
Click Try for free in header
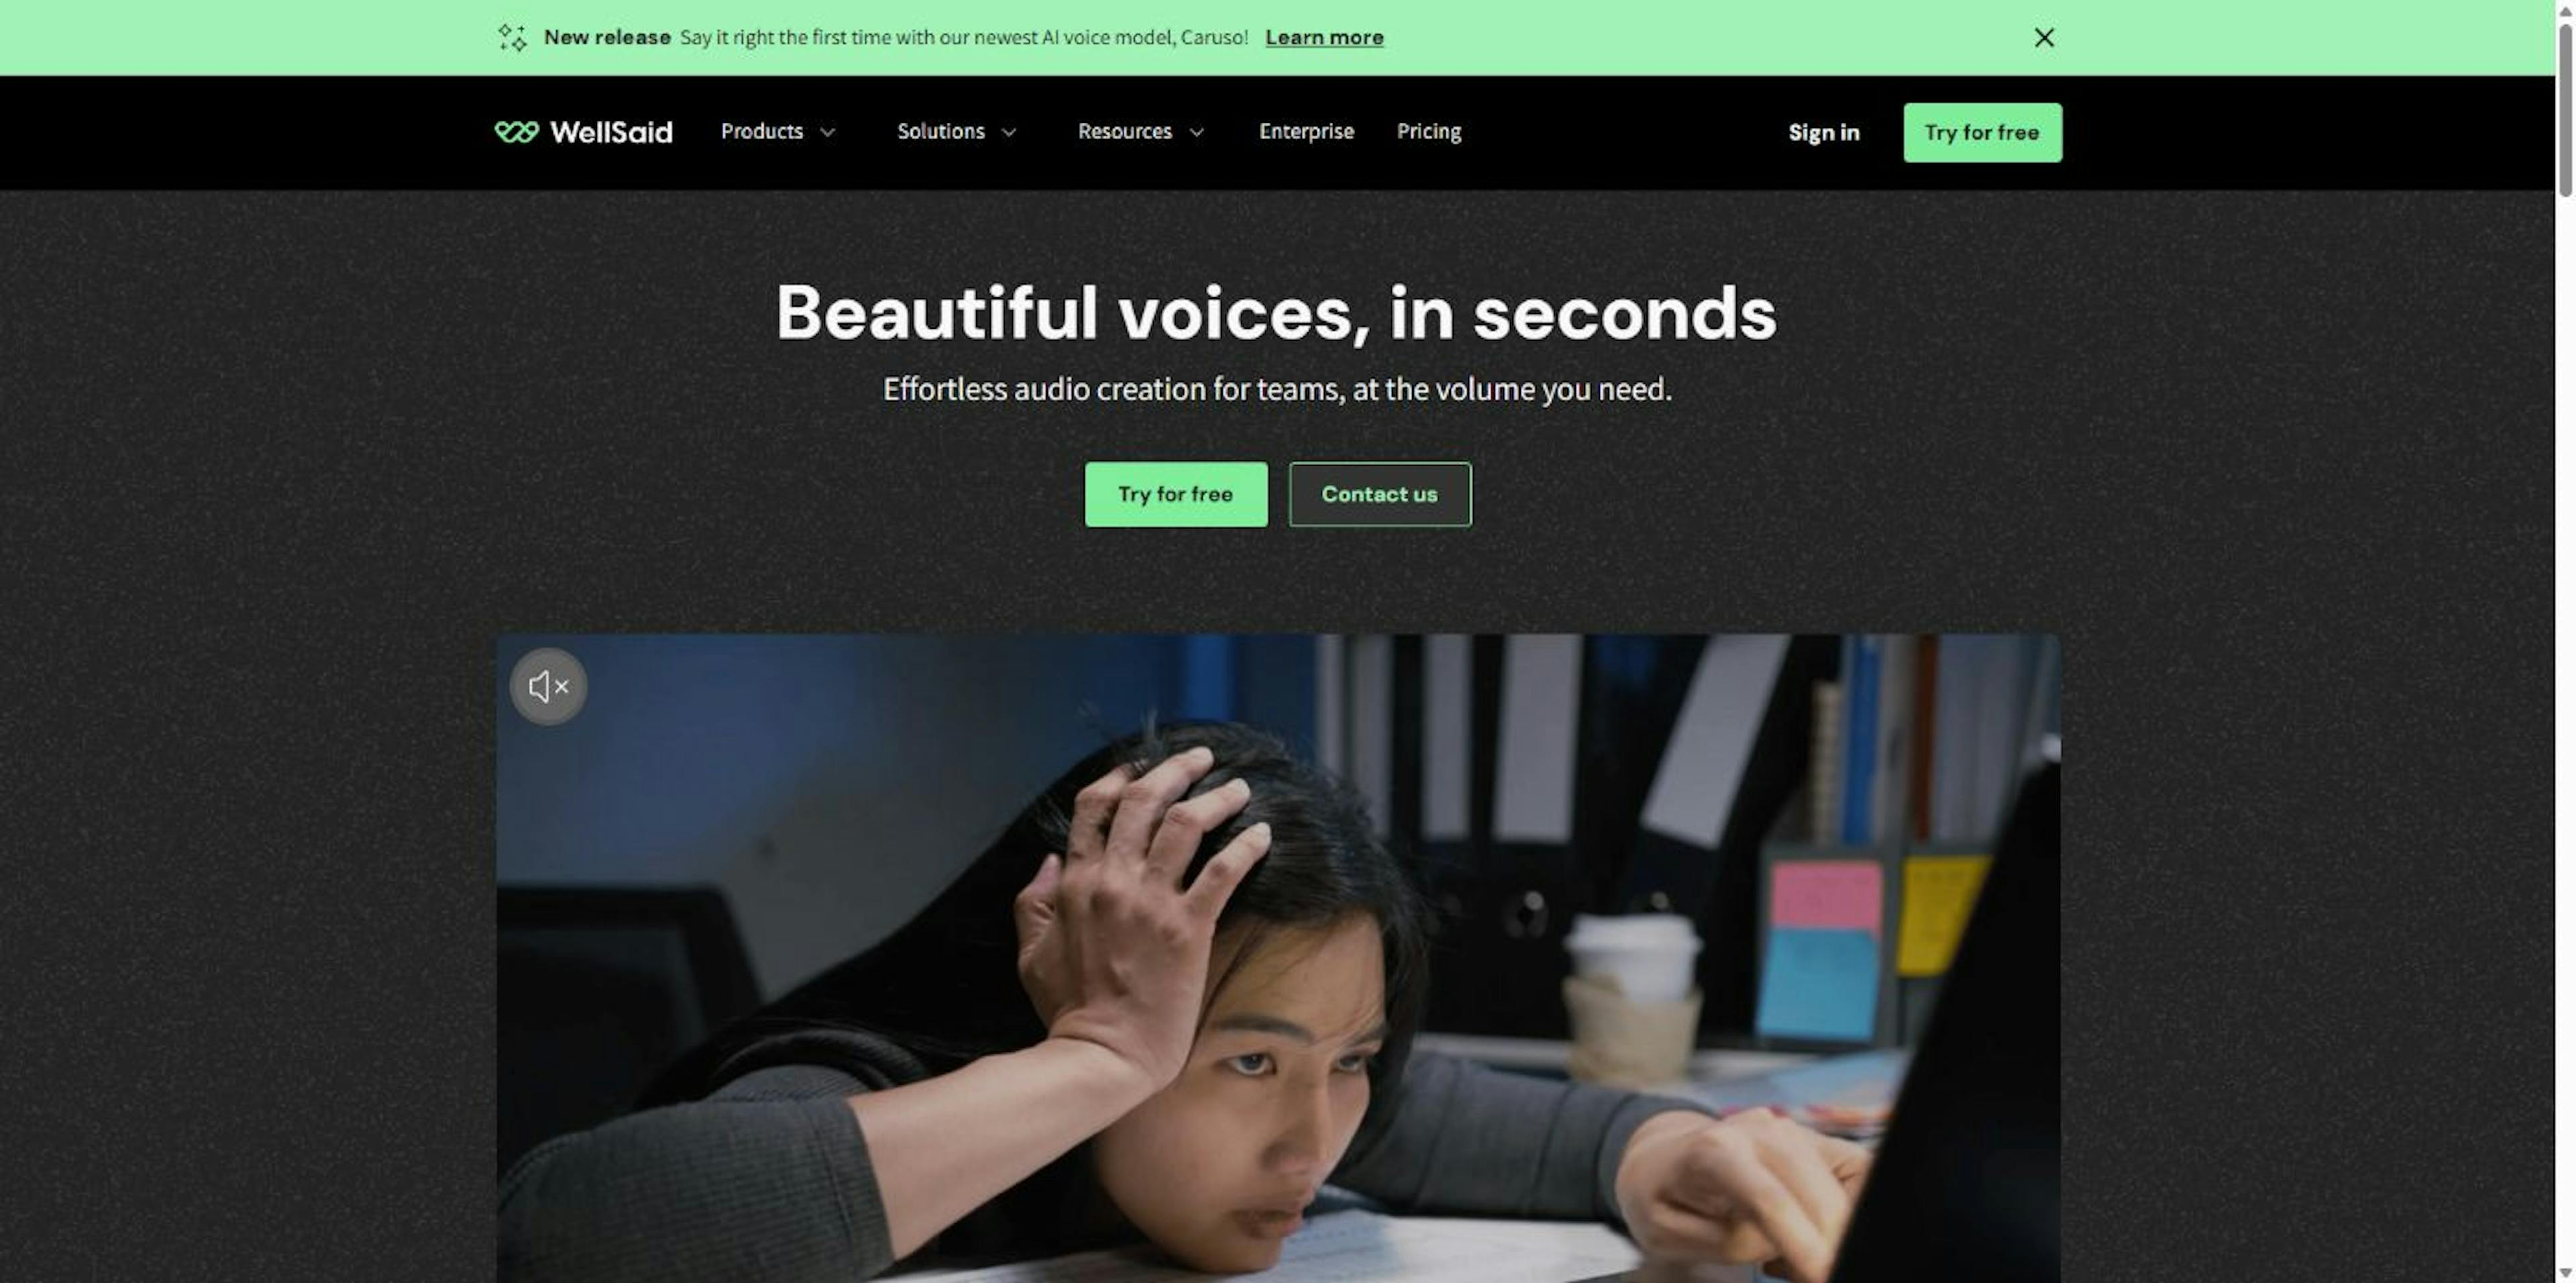point(1982,132)
